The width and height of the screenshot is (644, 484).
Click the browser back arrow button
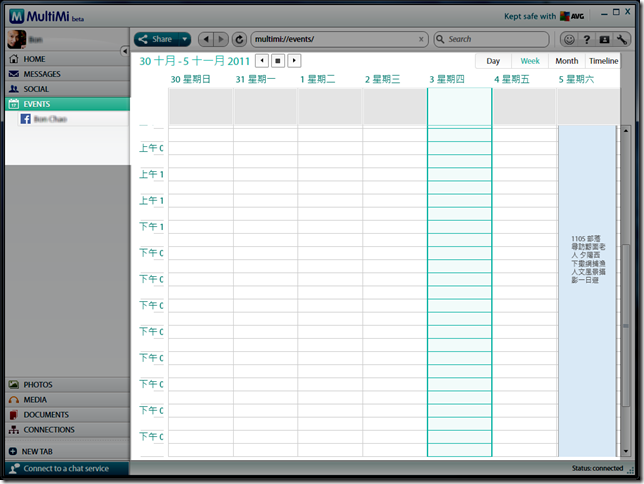(205, 39)
